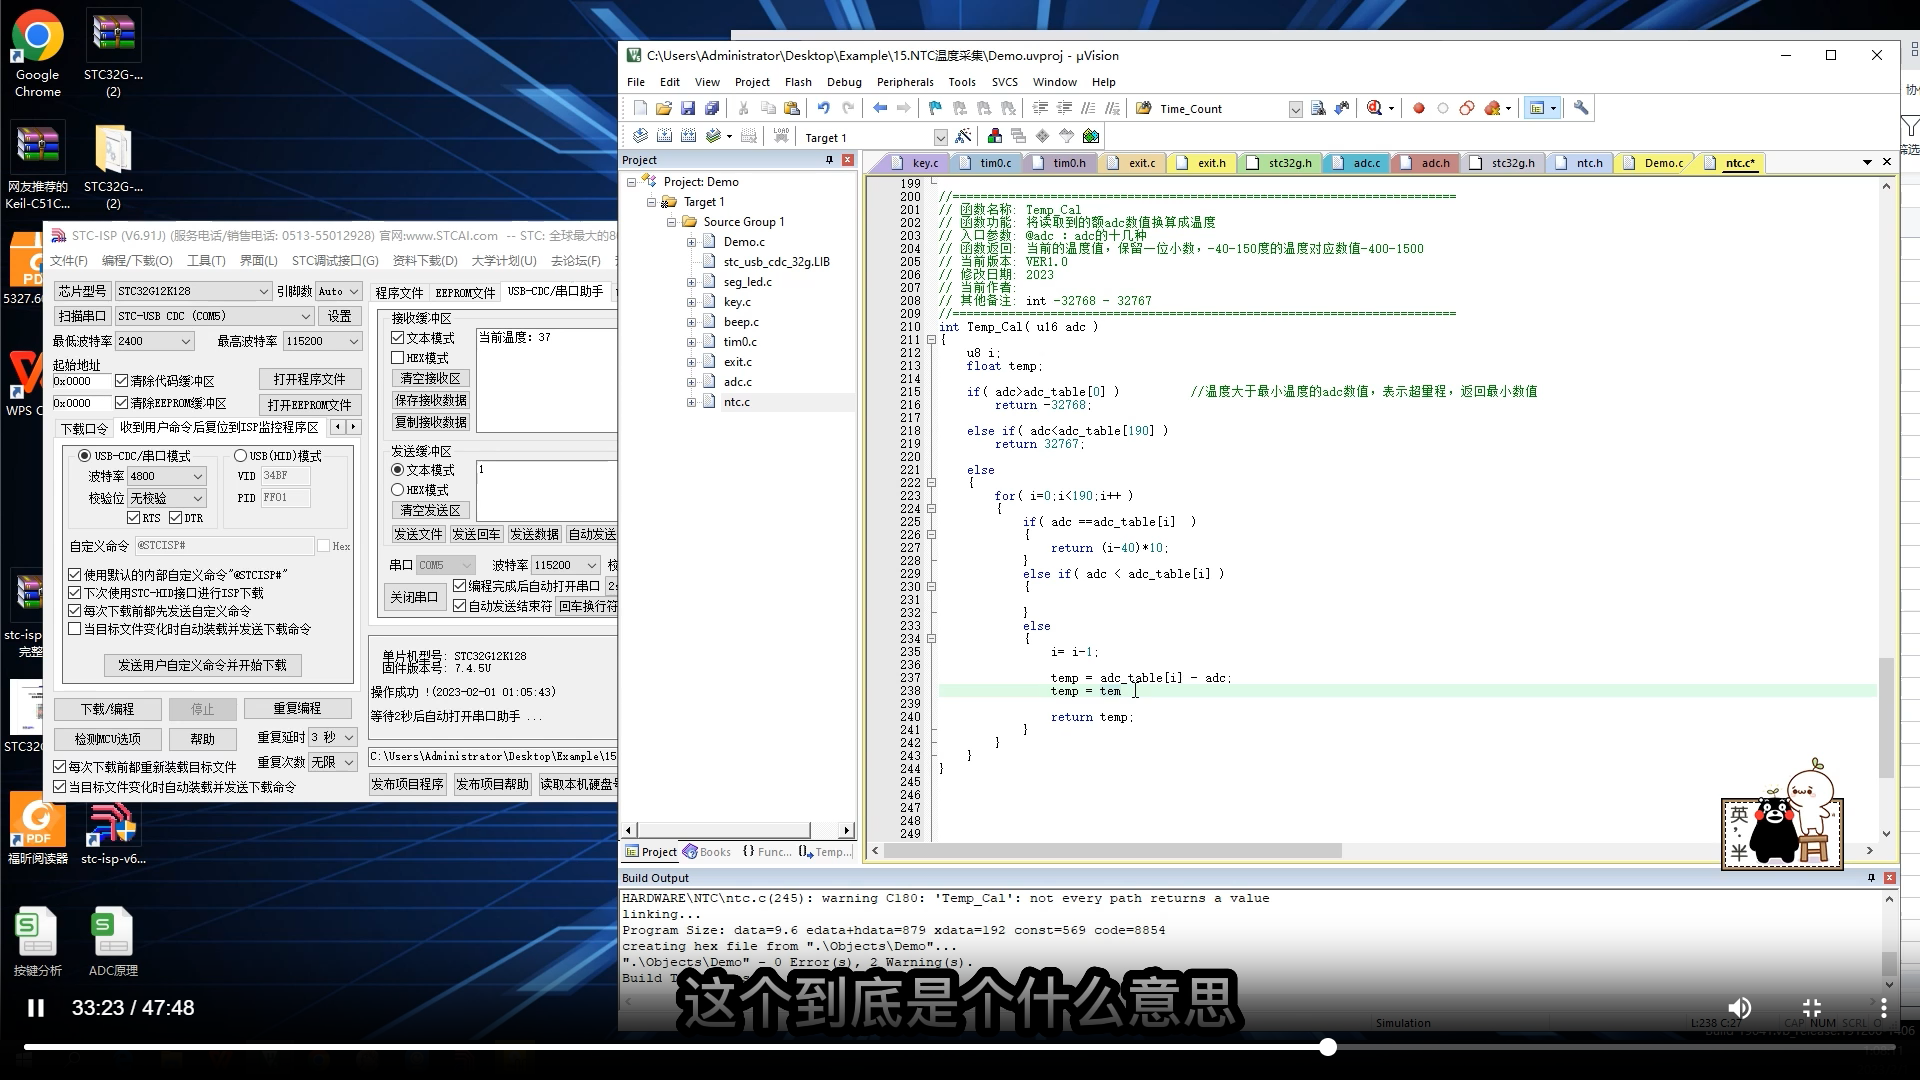Image resolution: width=1920 pixels, height=1080 pixels.
Task: Open the 最低波特率 2400 dropdown
Action: (154, 341)
